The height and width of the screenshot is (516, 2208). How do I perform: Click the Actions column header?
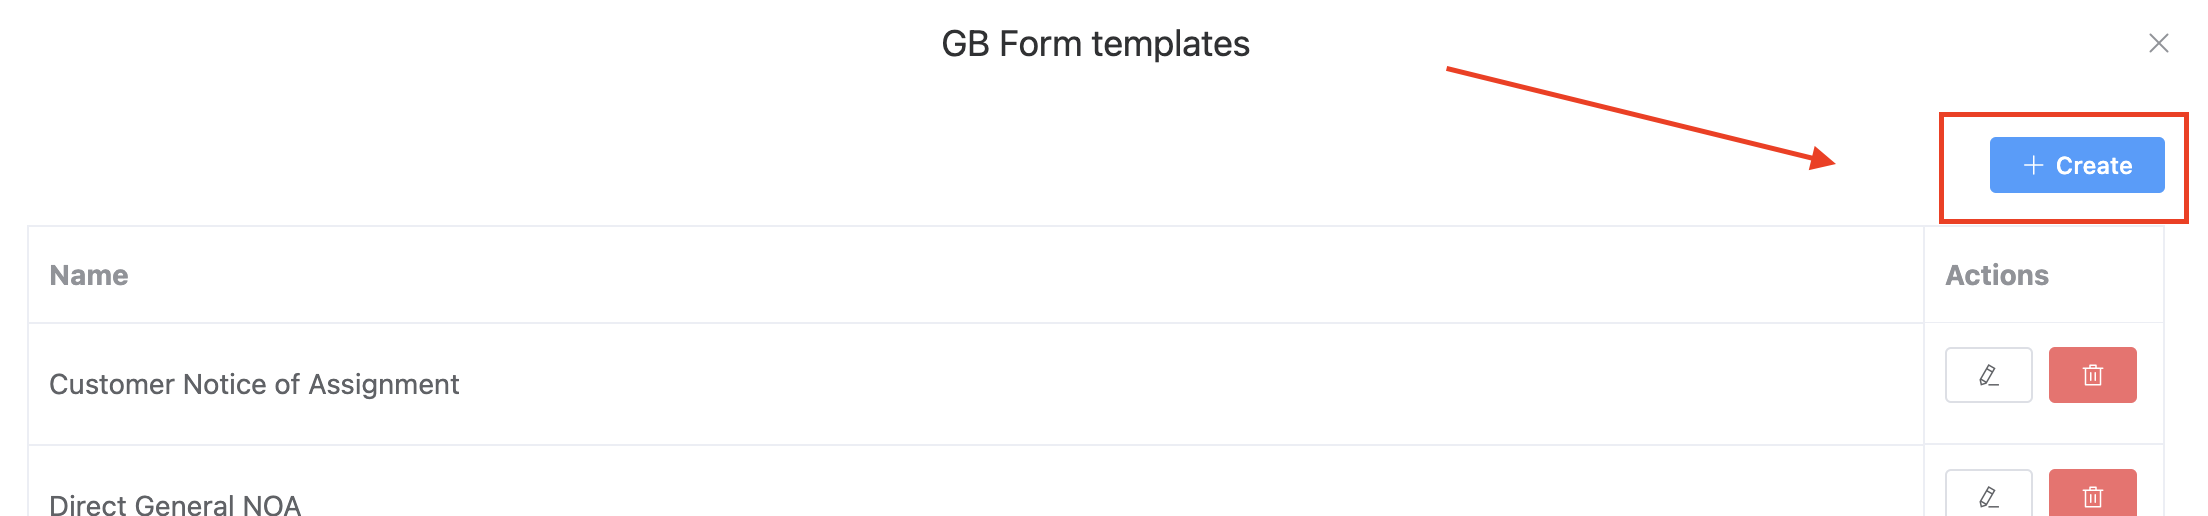point(1996,275)
